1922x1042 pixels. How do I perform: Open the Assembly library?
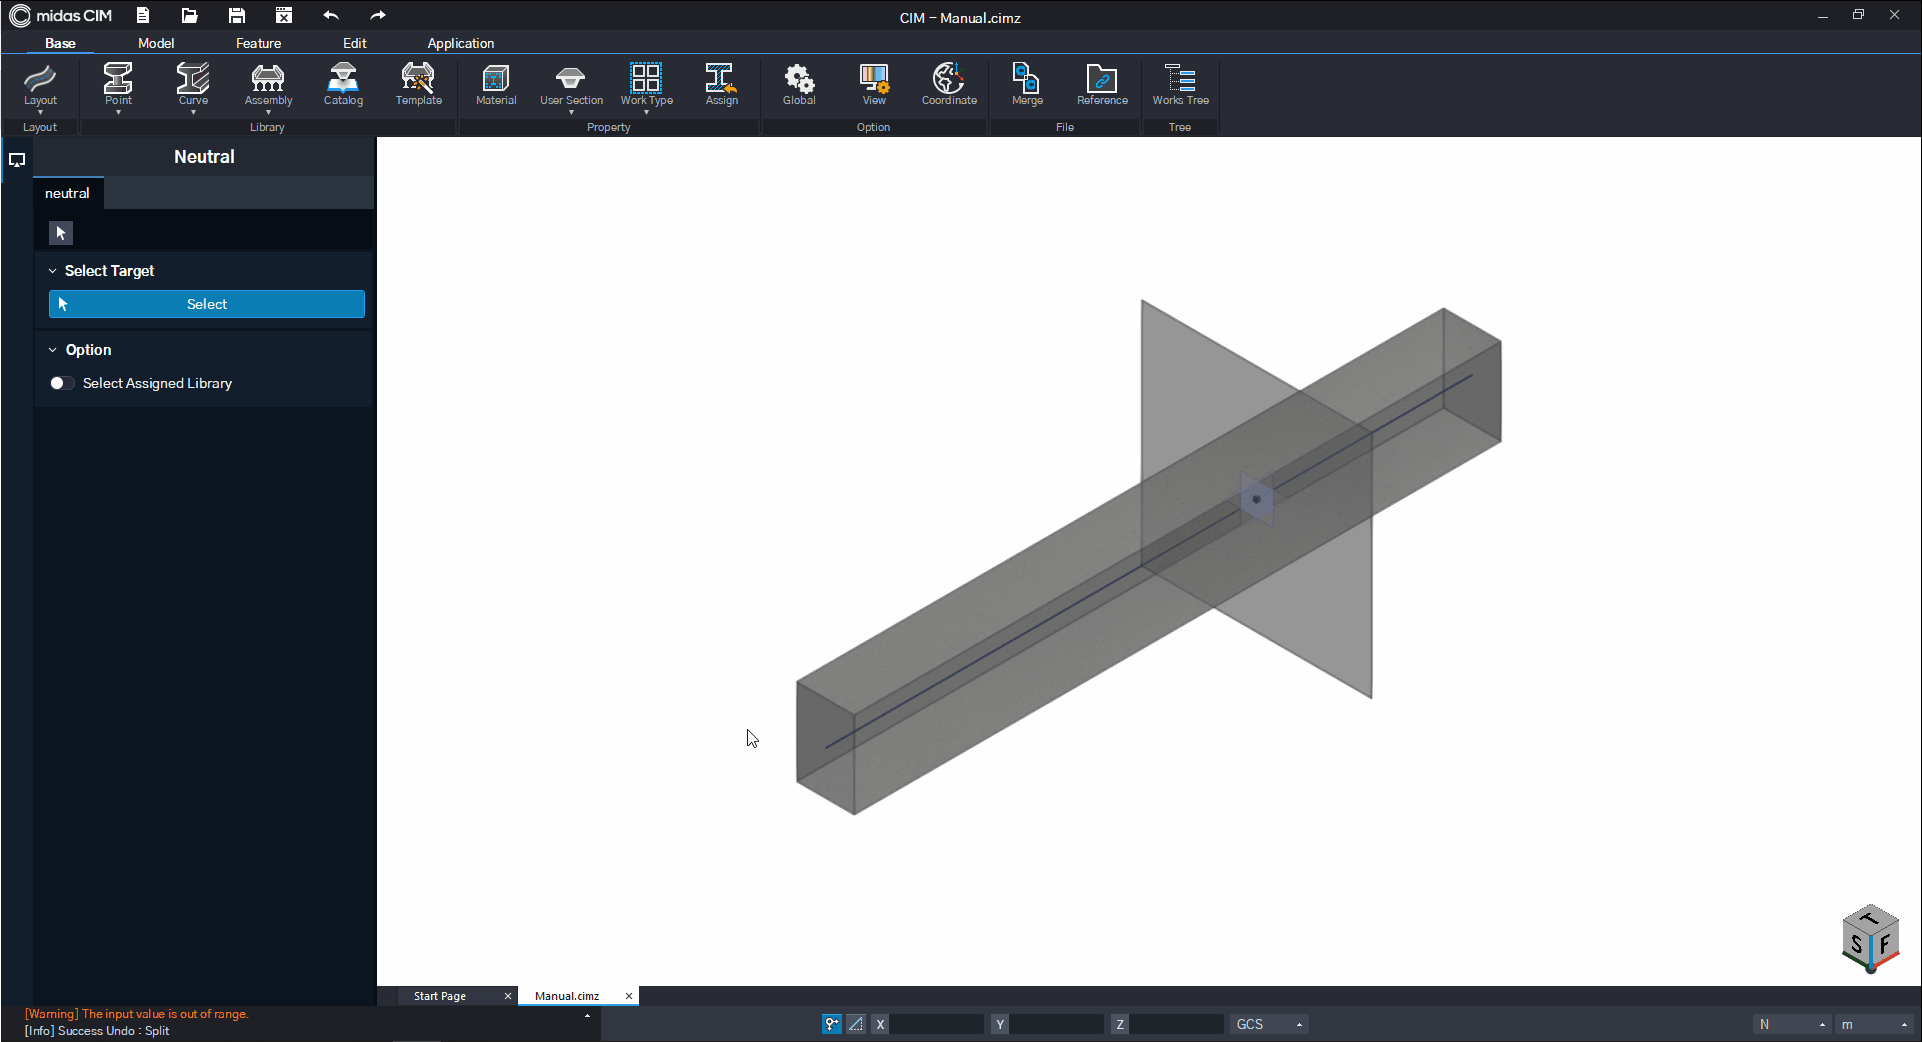[x=268, y=84]
